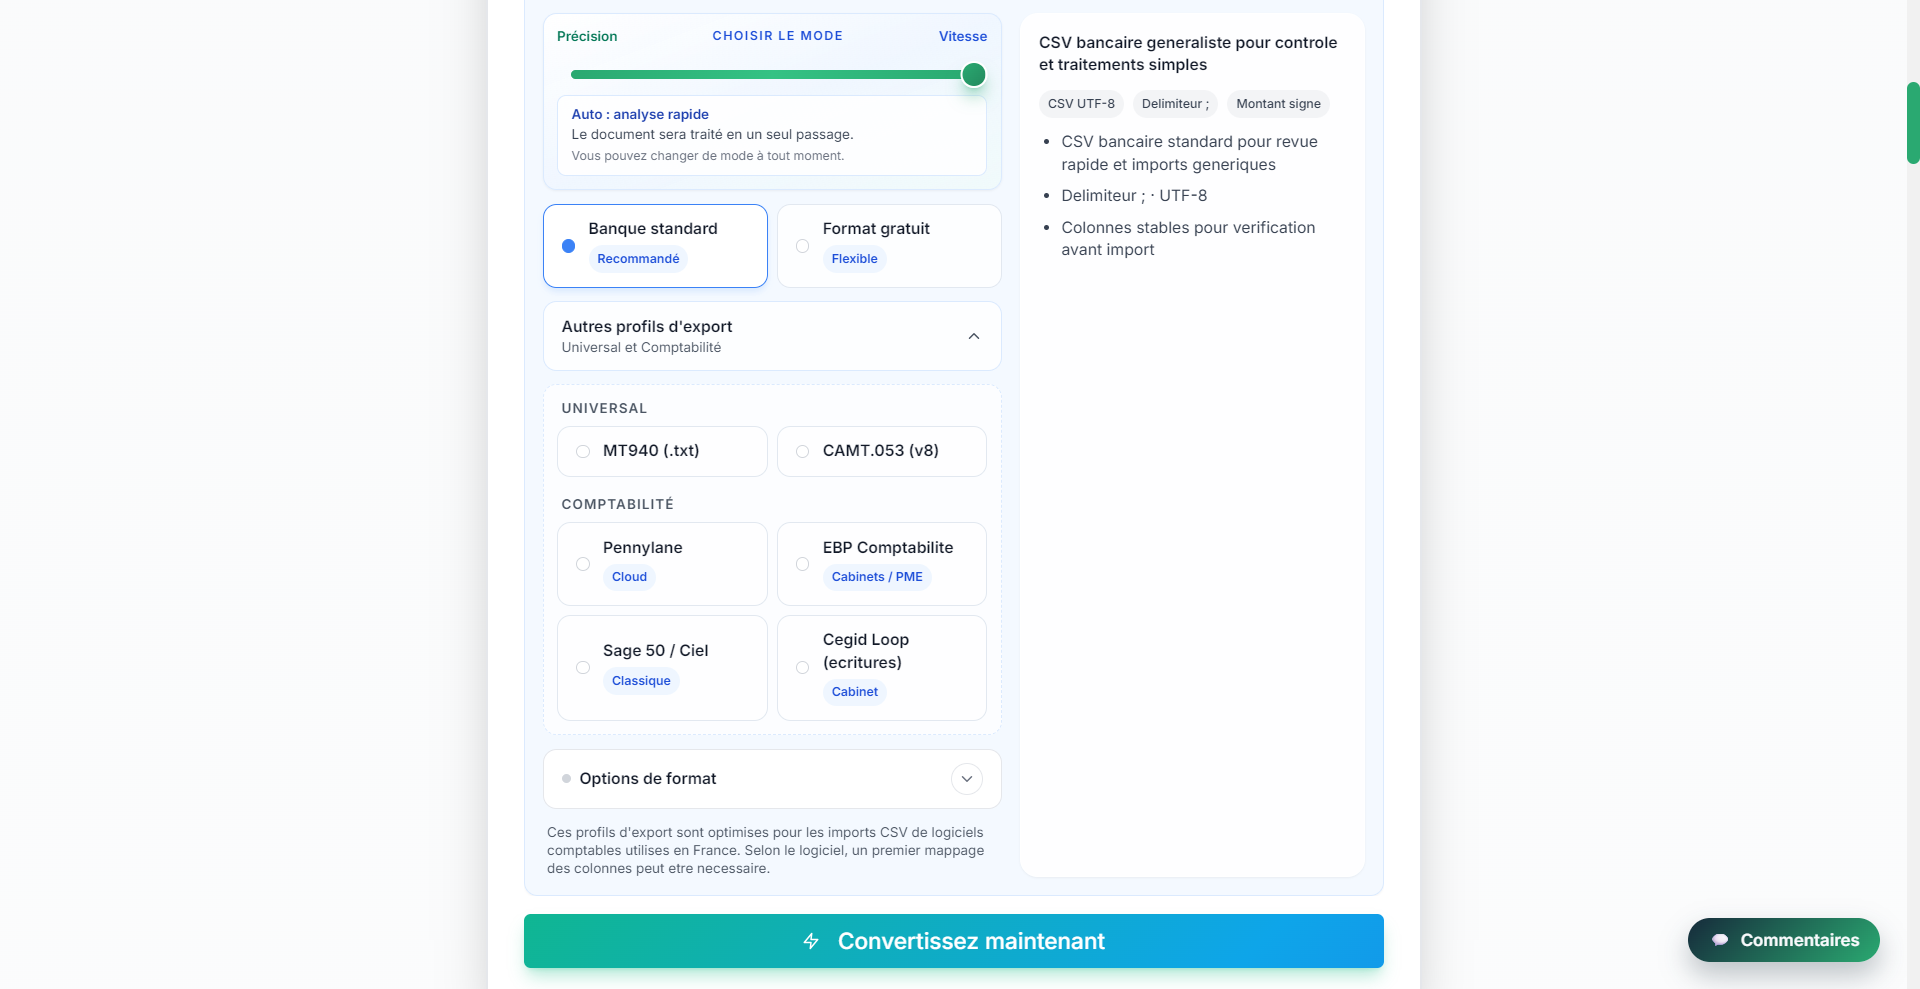The image size is (1920, 989).
Task: Click the speech bubble icon in Commentaires
Action: point(1720,940)
